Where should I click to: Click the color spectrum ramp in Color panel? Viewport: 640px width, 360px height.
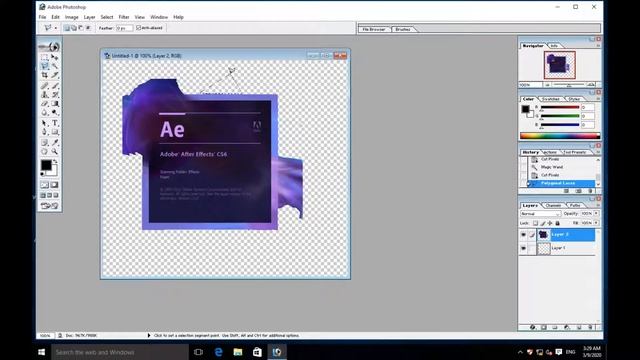[560, 136]
